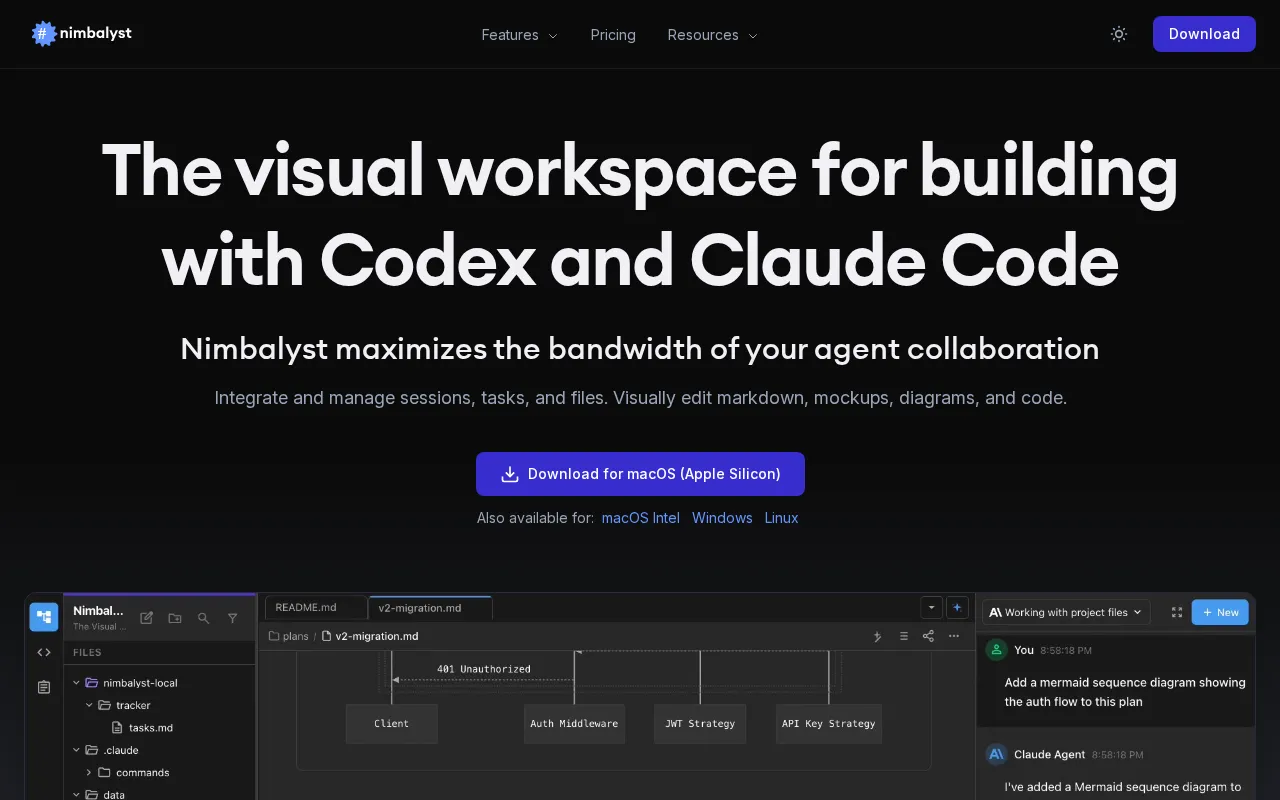Switch to the v2-migration.md tab
The height and width of the screenshot is (800, 1280).
click(x=430, y=608)
